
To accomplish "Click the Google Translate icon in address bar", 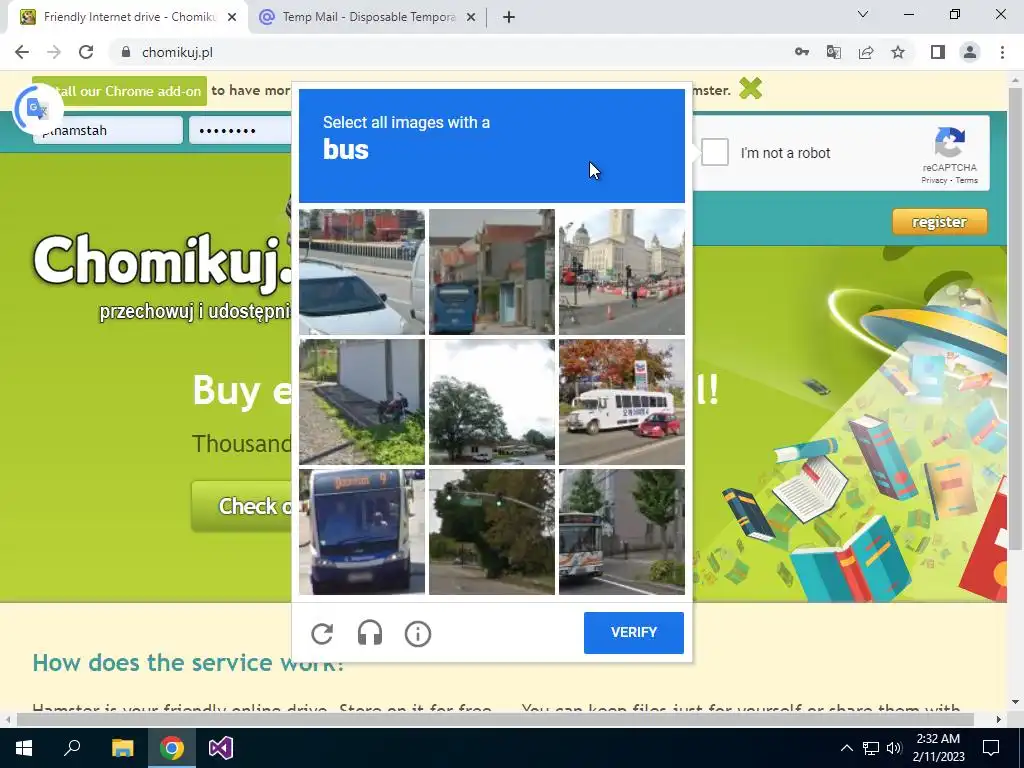I will click(834, 52).
